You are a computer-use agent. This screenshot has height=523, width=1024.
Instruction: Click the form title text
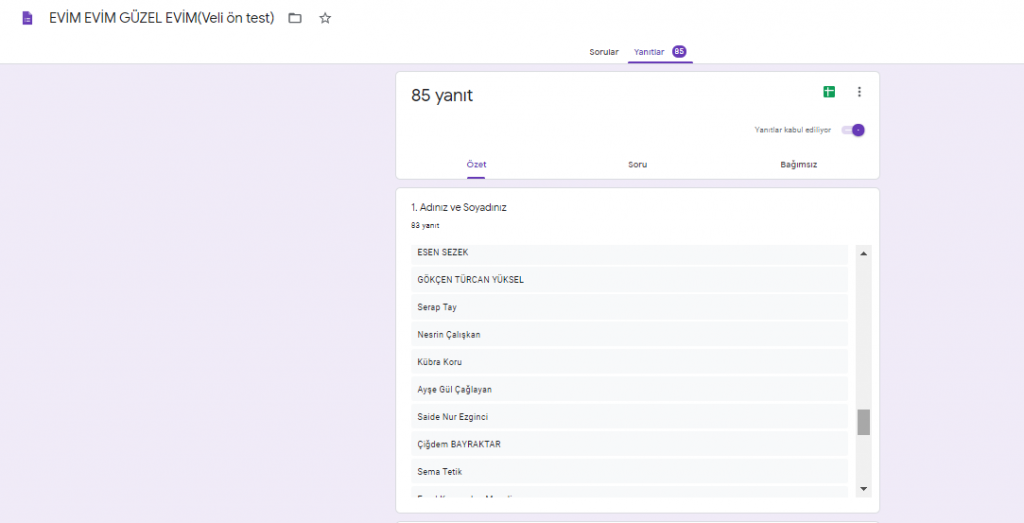pyautogui.click(x=161, y=18)
